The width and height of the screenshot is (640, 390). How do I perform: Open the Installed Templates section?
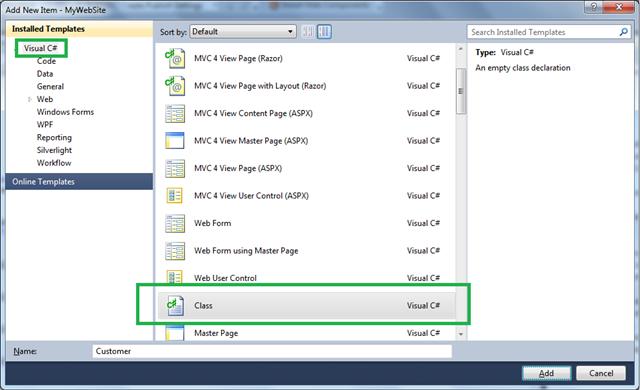click(x=79, y=29)
